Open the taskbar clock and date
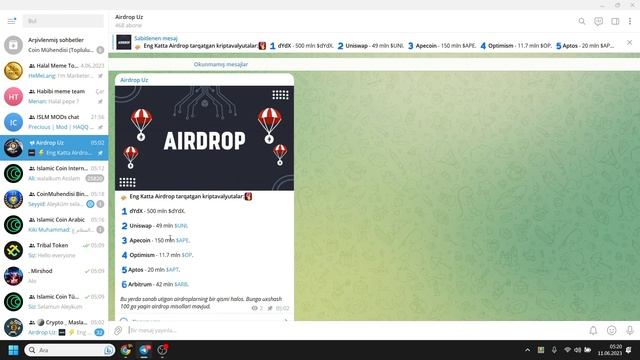The image size is (640, 360). point(609,350)
